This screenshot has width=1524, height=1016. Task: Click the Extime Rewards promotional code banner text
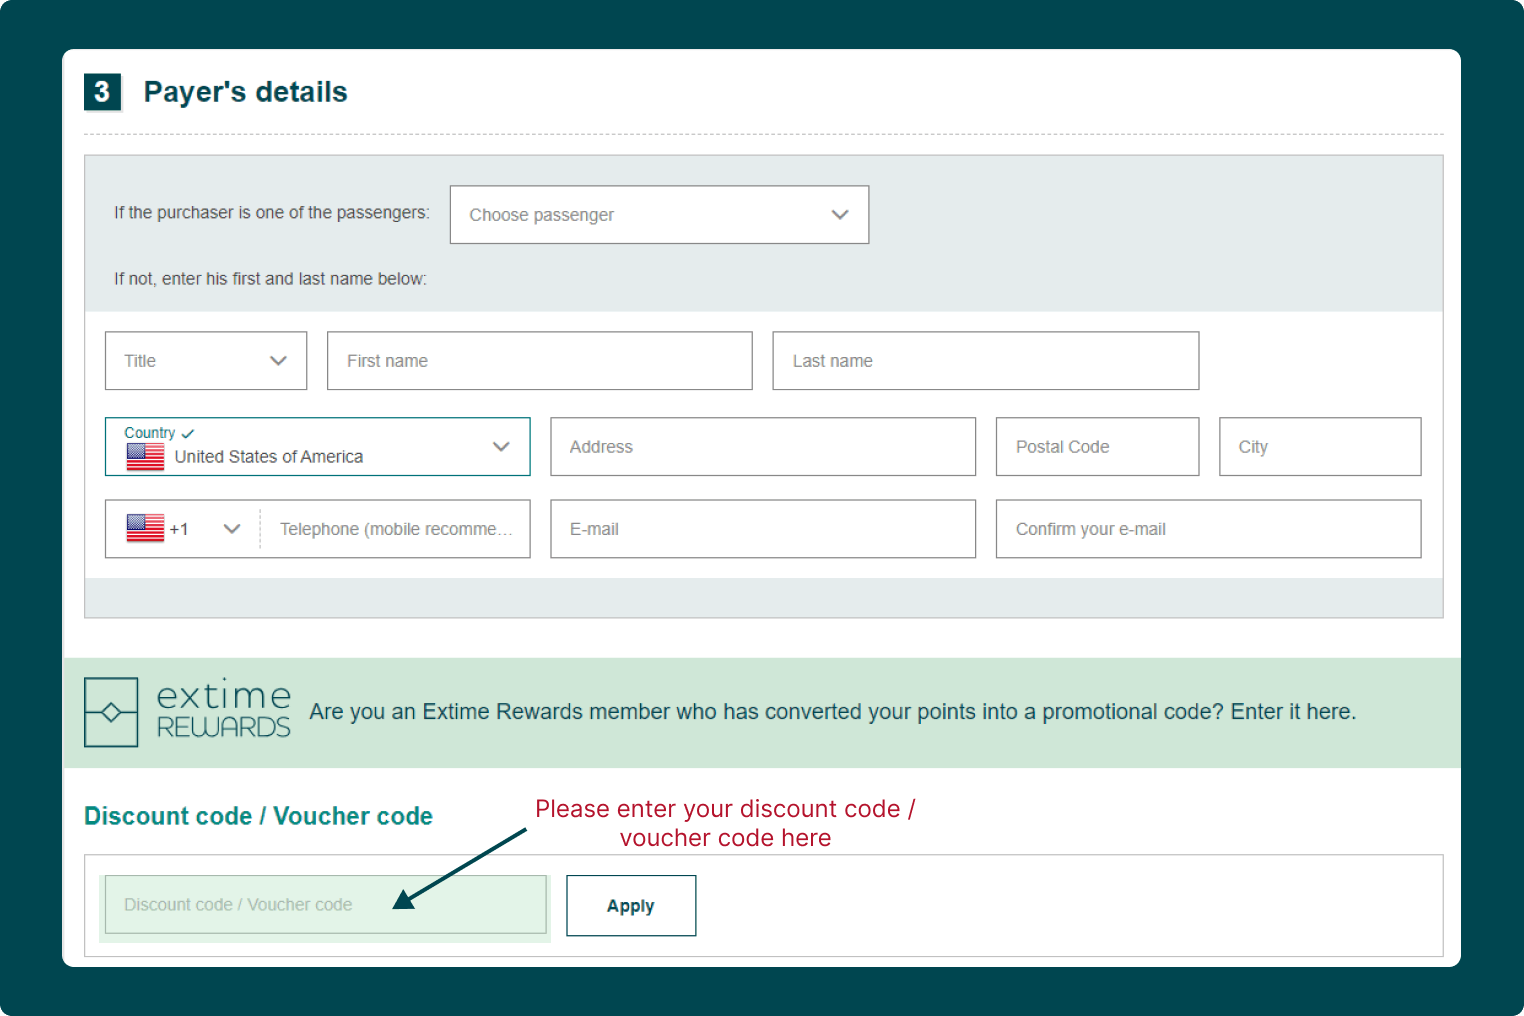[x=833, y=712]
